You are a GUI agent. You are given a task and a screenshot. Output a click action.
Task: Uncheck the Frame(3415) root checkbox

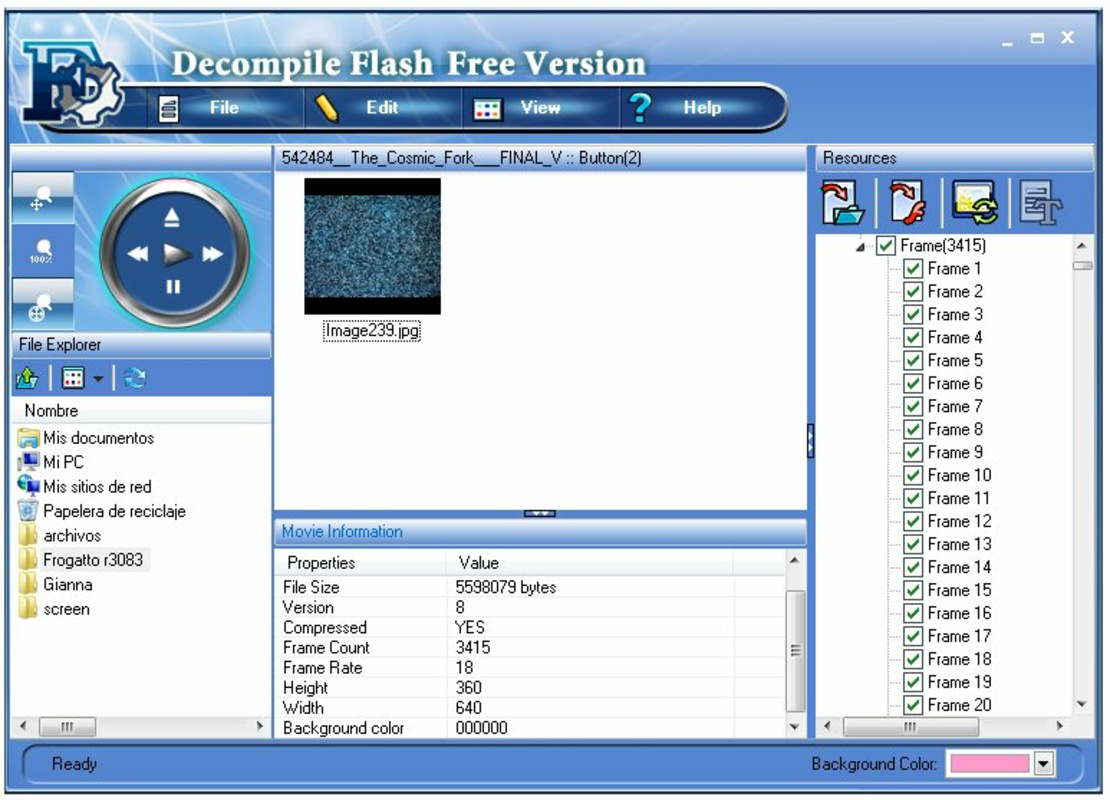[886, 246]
